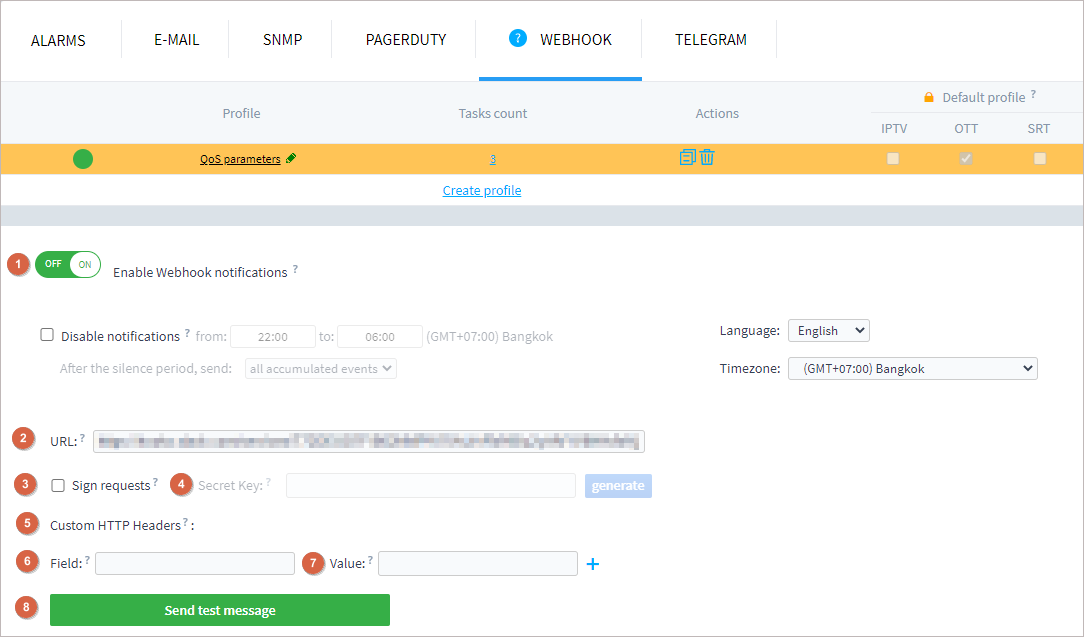Enable Webhook notifications switch
Viewport: 1084px width, 637px height.
click(x=67, y=264)
